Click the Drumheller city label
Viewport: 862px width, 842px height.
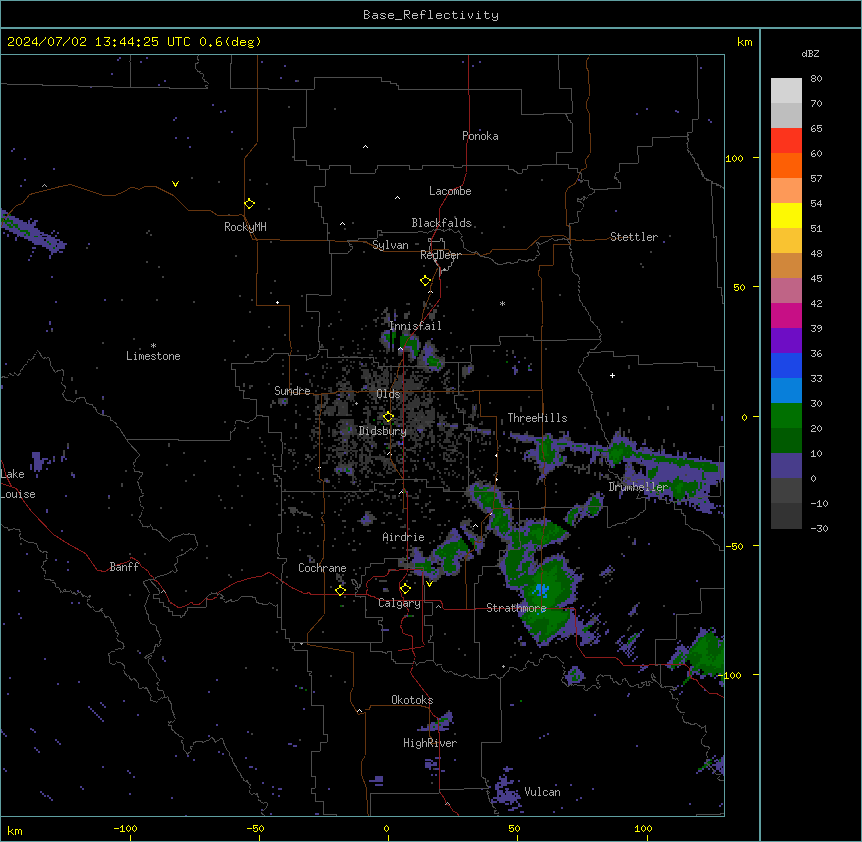pos(638,487)
